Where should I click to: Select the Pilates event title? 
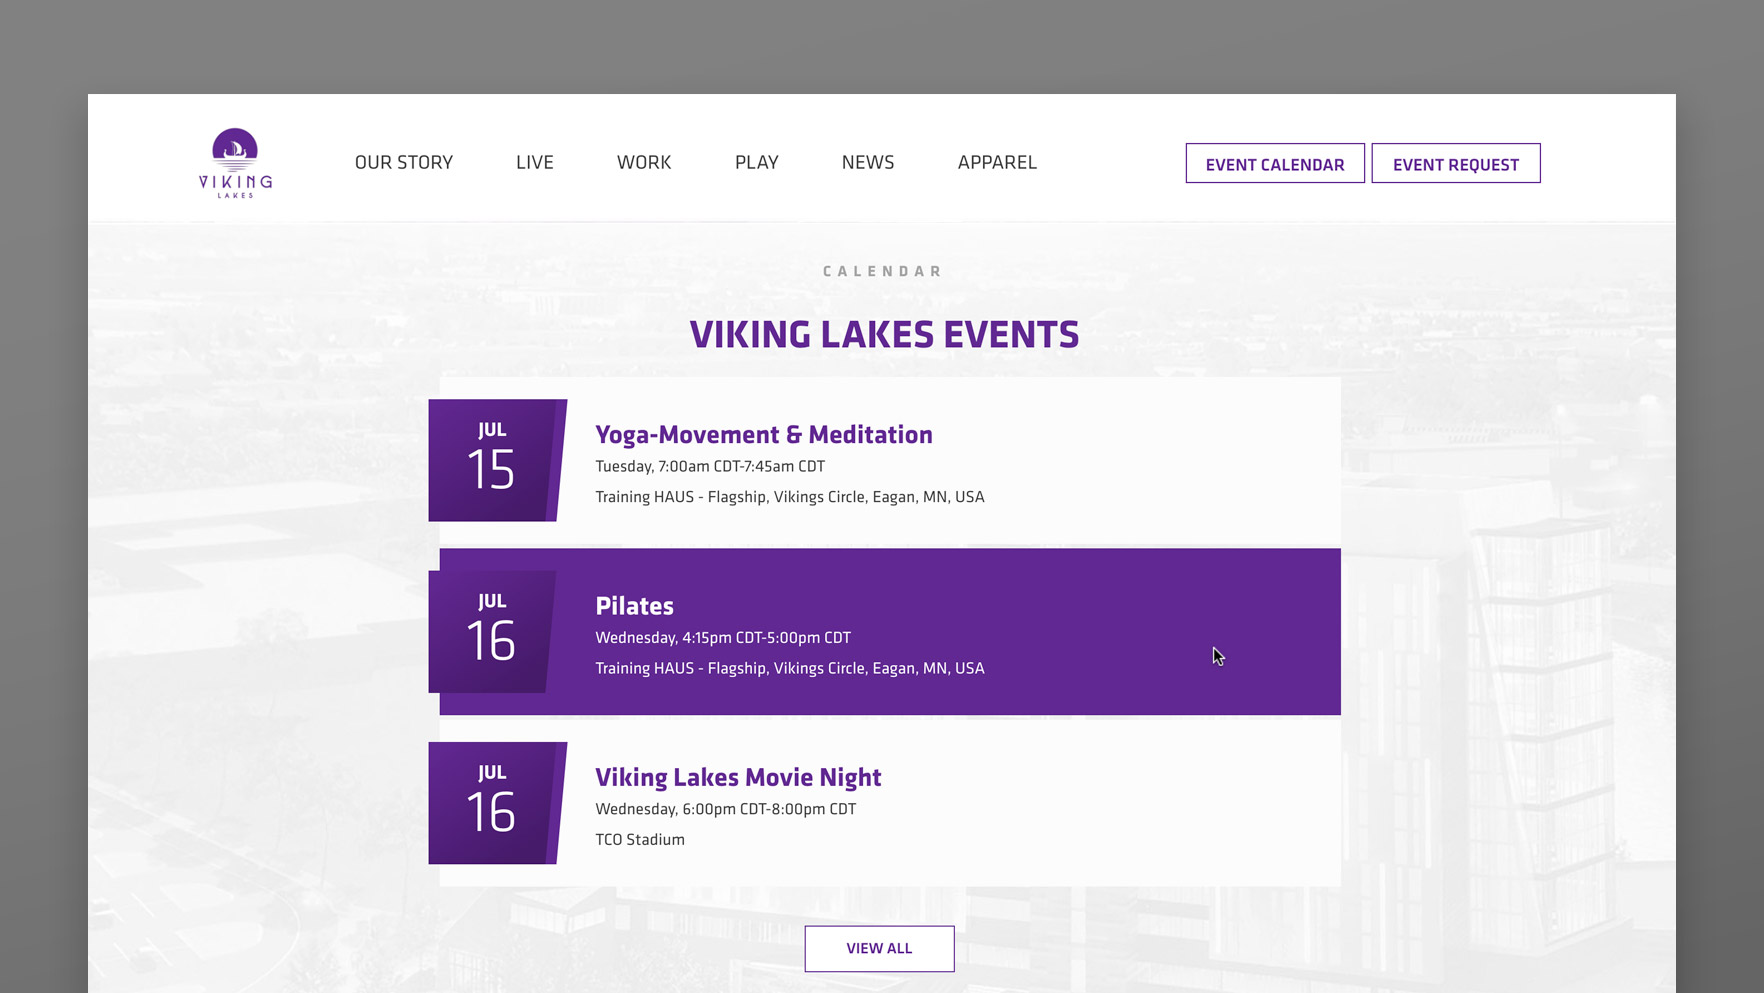[634, 606]
